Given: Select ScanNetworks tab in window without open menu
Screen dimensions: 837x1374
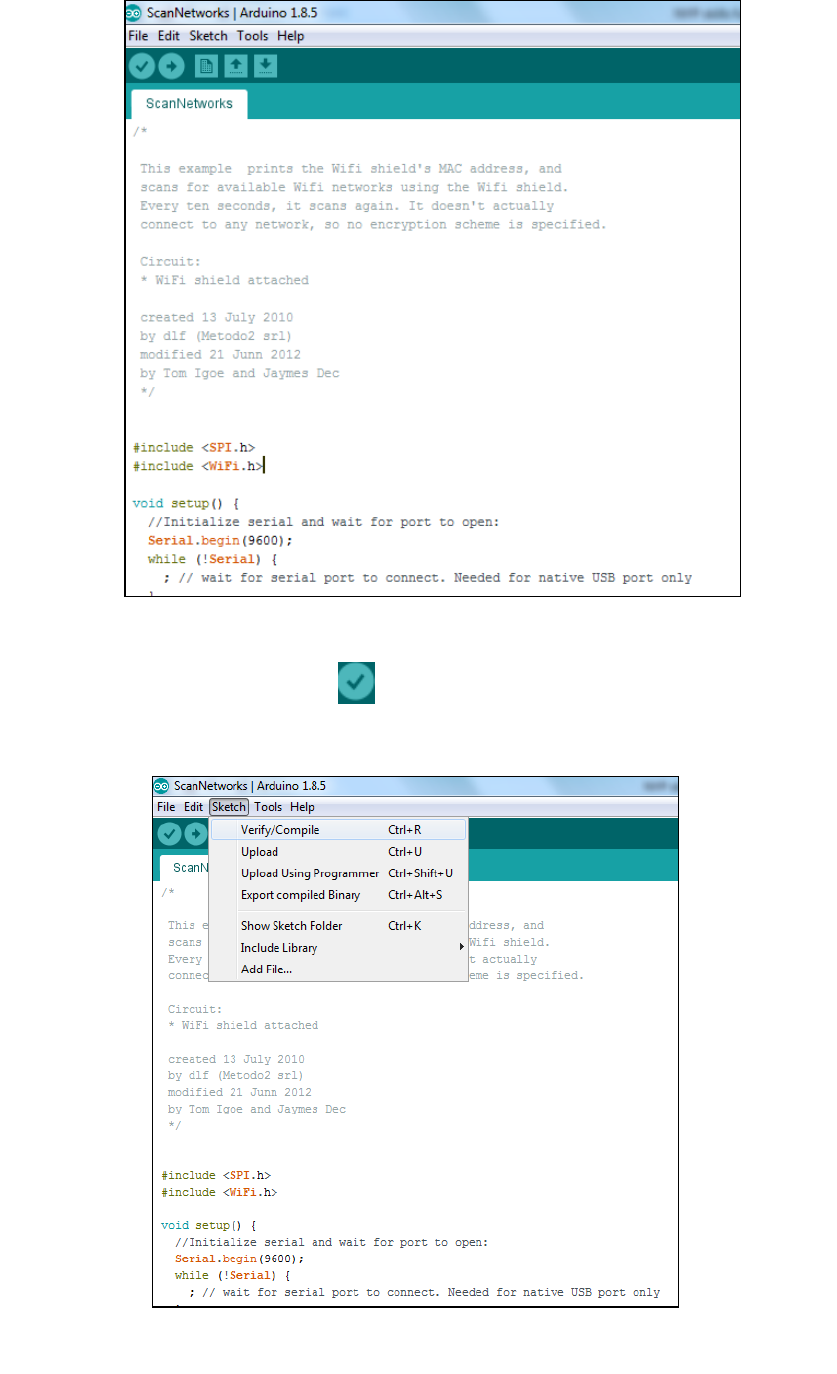Looking at the screenshot, I should pos(189,103).
